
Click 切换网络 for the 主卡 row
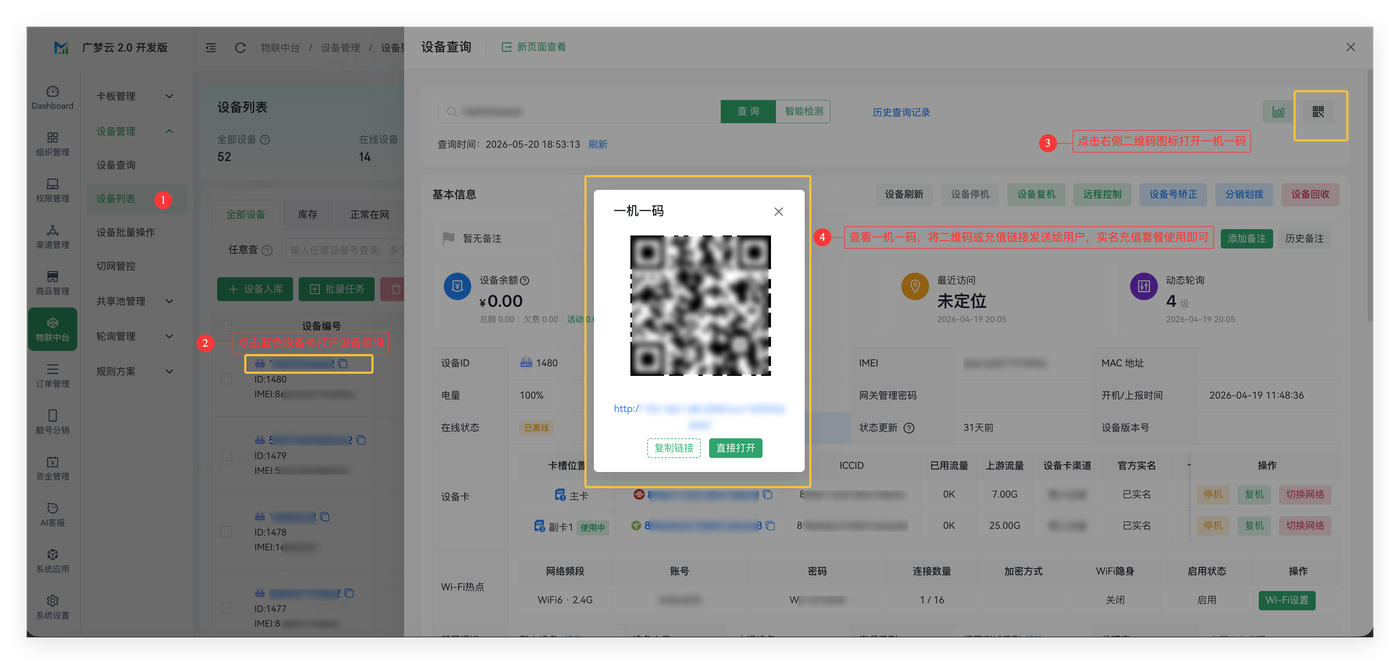point(1305,494)
